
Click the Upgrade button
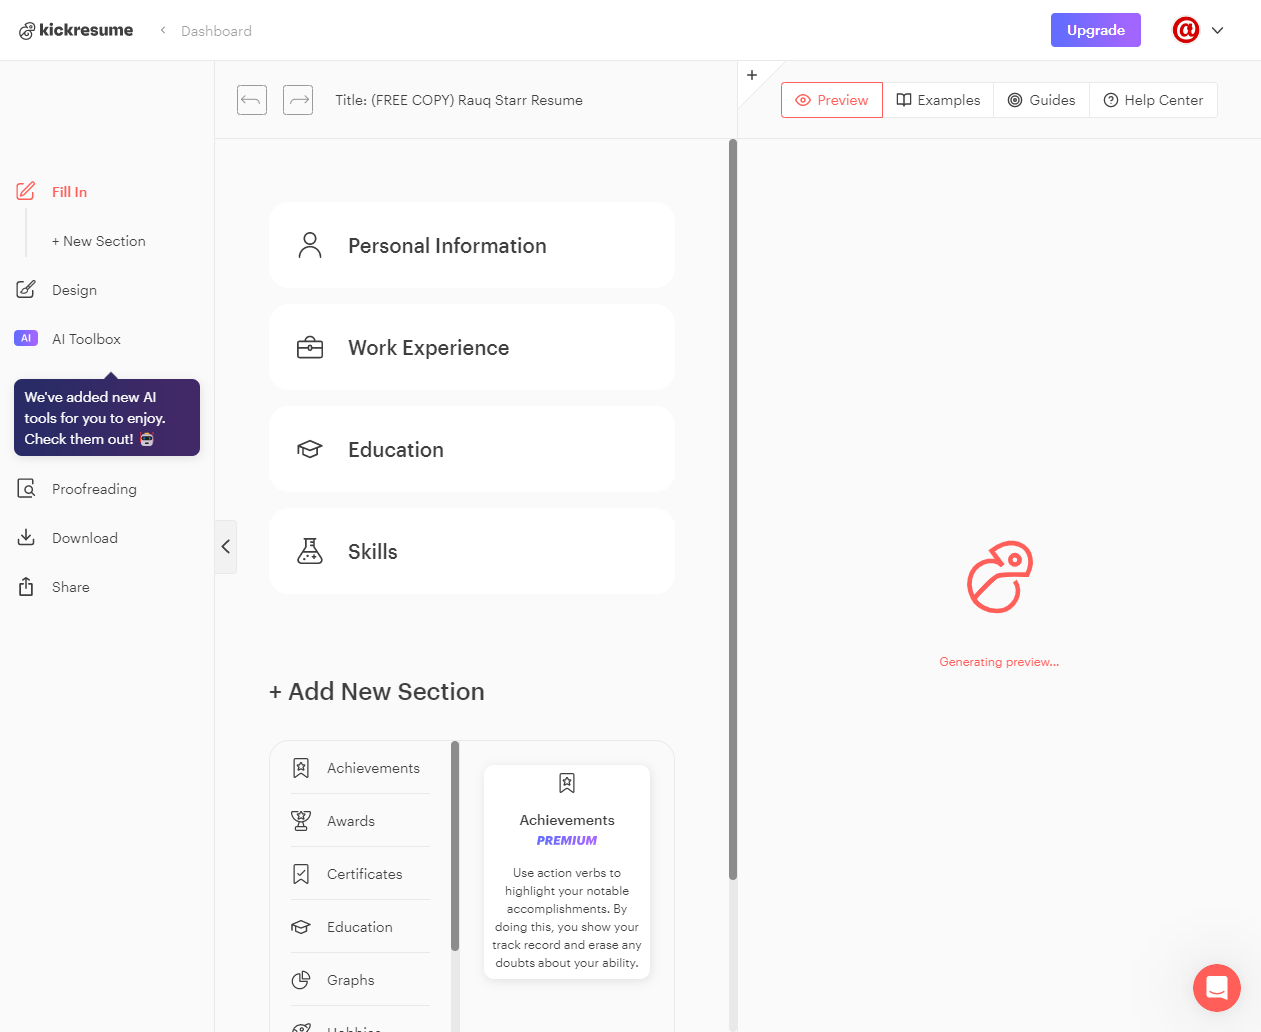(1095, 30)
